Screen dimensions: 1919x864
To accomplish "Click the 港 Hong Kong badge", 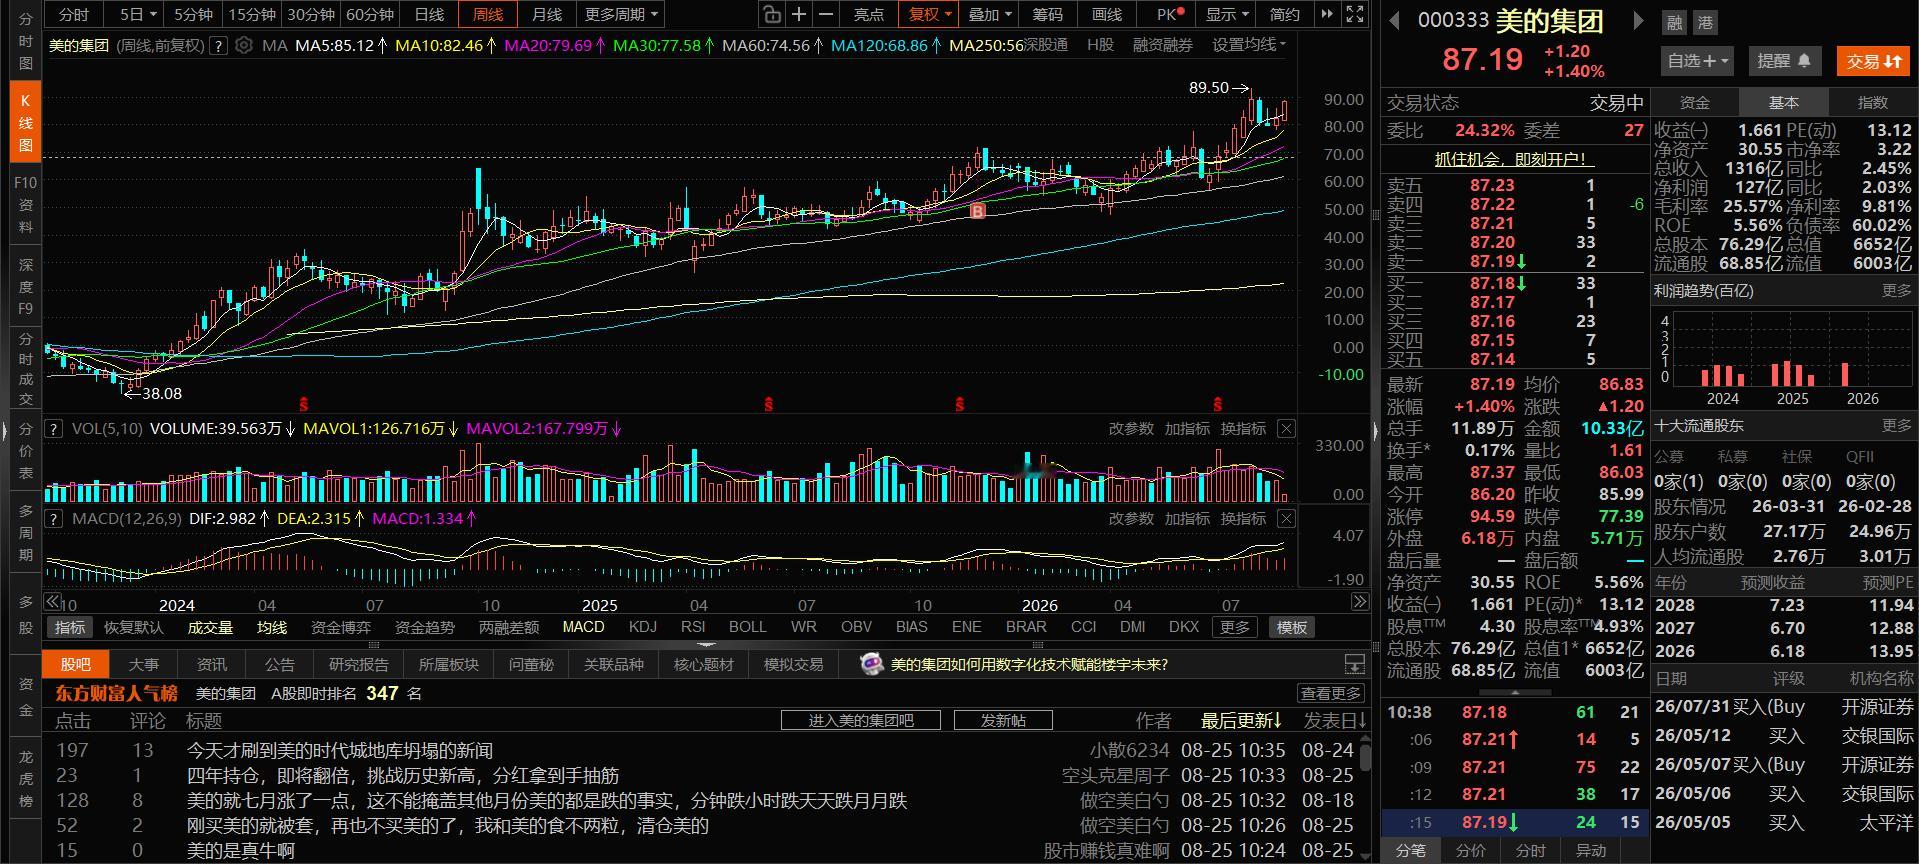I will coord(1704,23).
